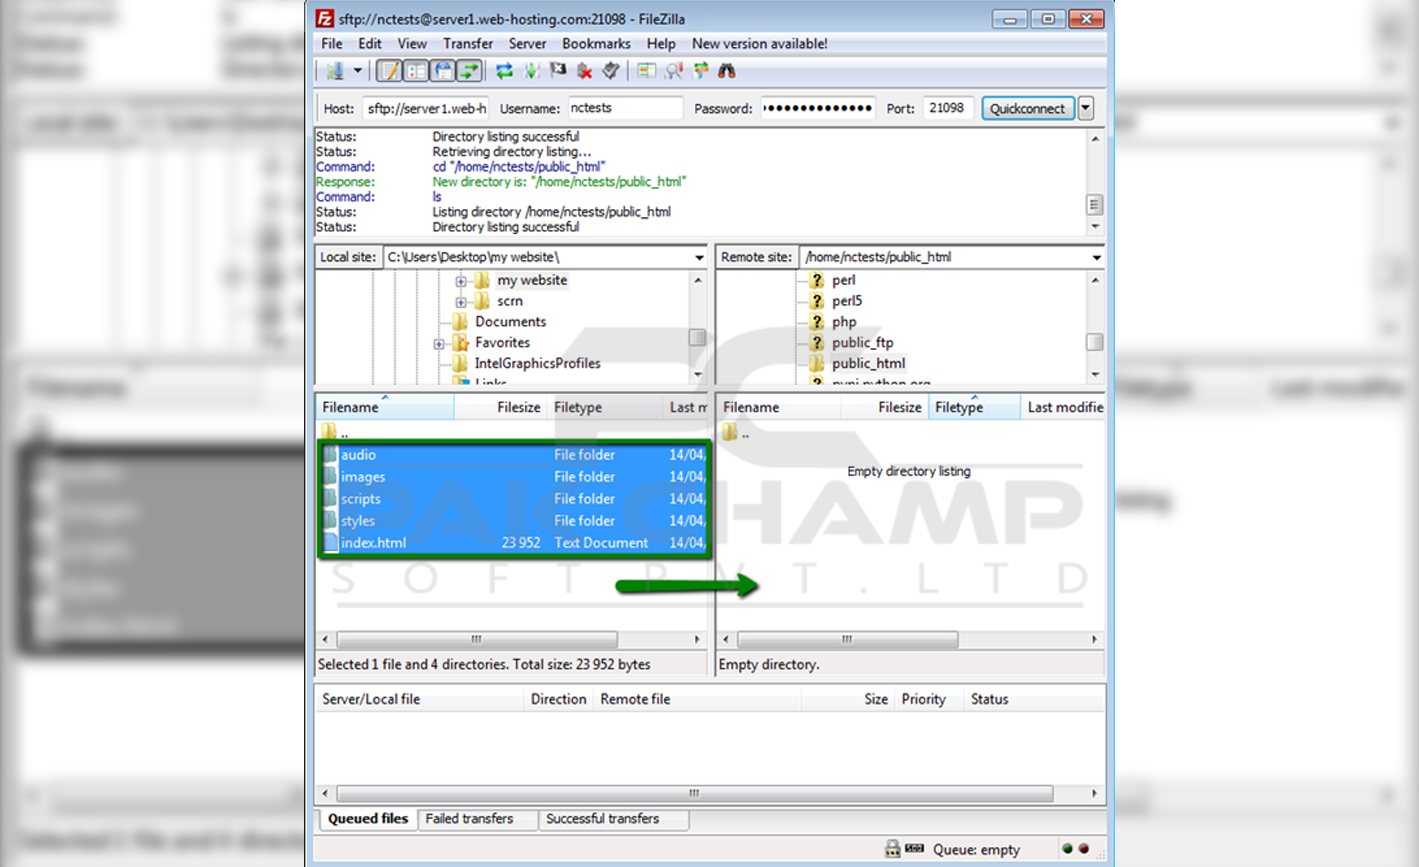Click the message log vertical scrollbar thumb
Image resolution: width=1419 pixels, height=867 pixels.
pyautogui.click(x=1095, y=205)
